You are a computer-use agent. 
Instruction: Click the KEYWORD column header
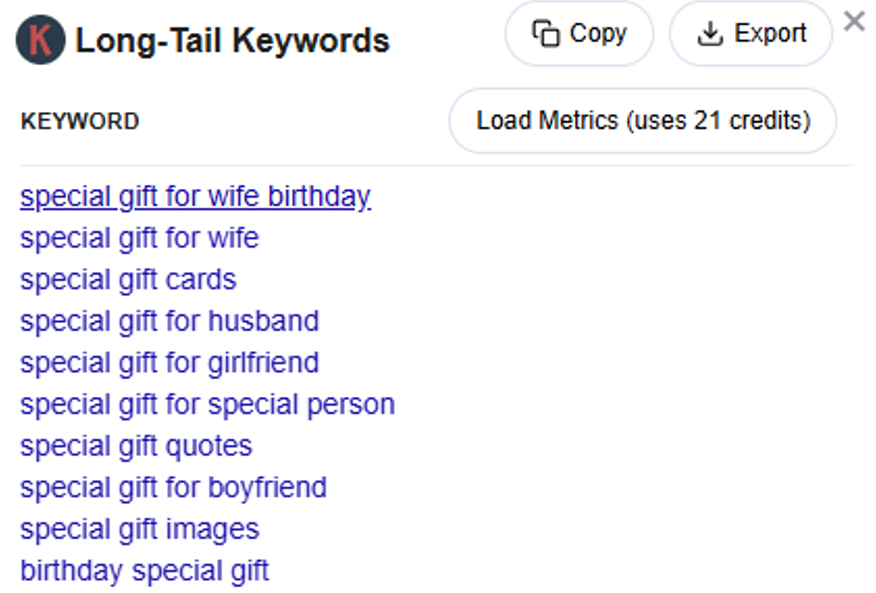point(80,122)
